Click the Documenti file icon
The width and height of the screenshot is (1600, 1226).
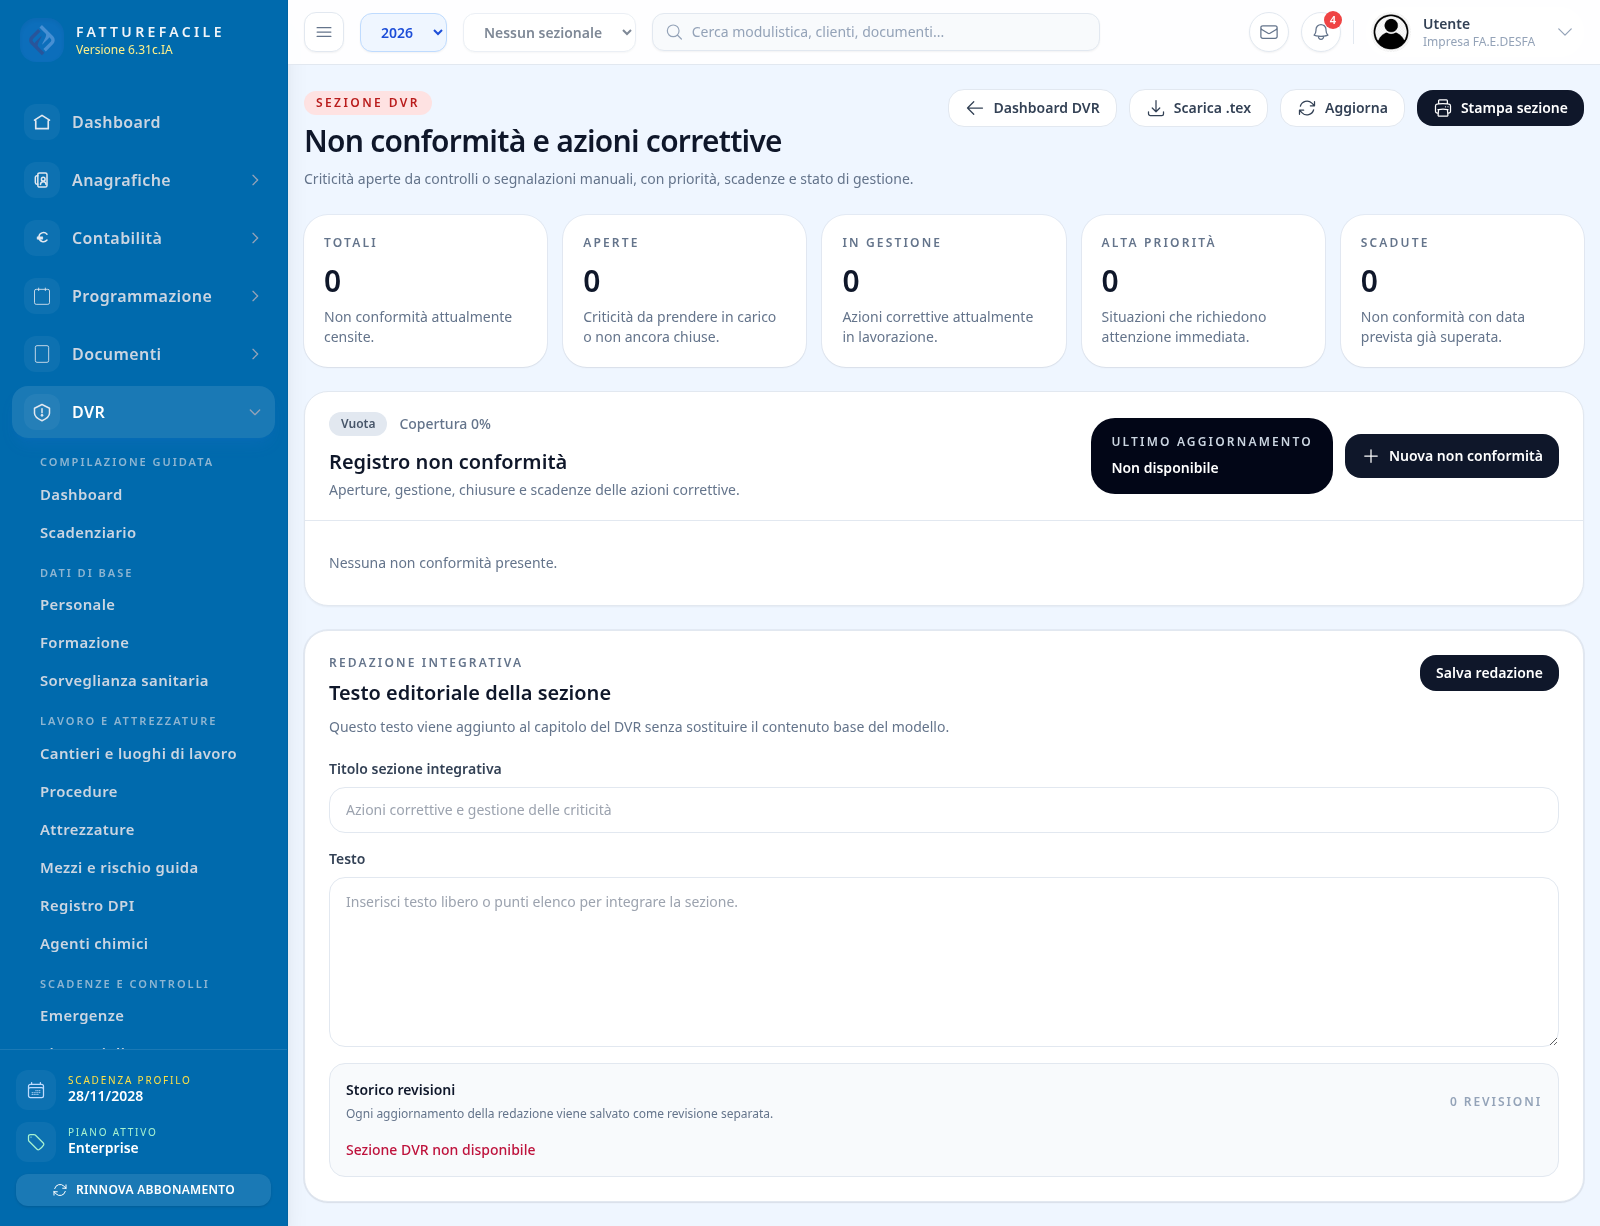point(42,354)
